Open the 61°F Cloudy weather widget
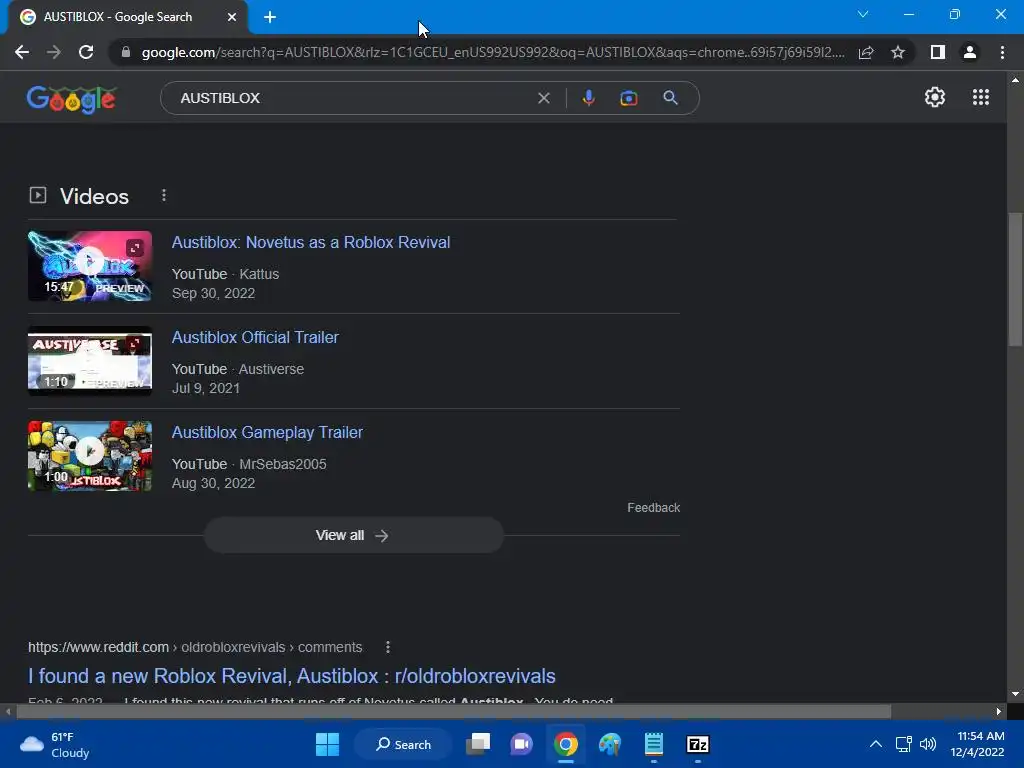The width and height of the screenshot is (1024, 768). pos(55,744)
